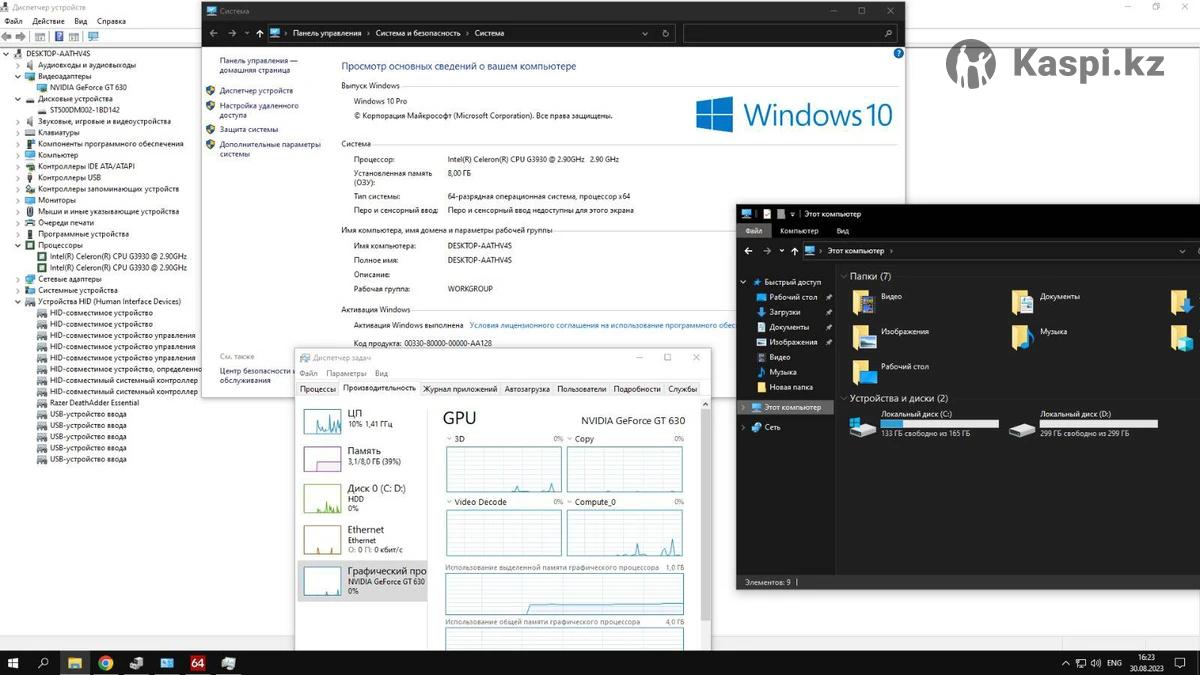Open File Explorer from the taskbar

point(75,663)
